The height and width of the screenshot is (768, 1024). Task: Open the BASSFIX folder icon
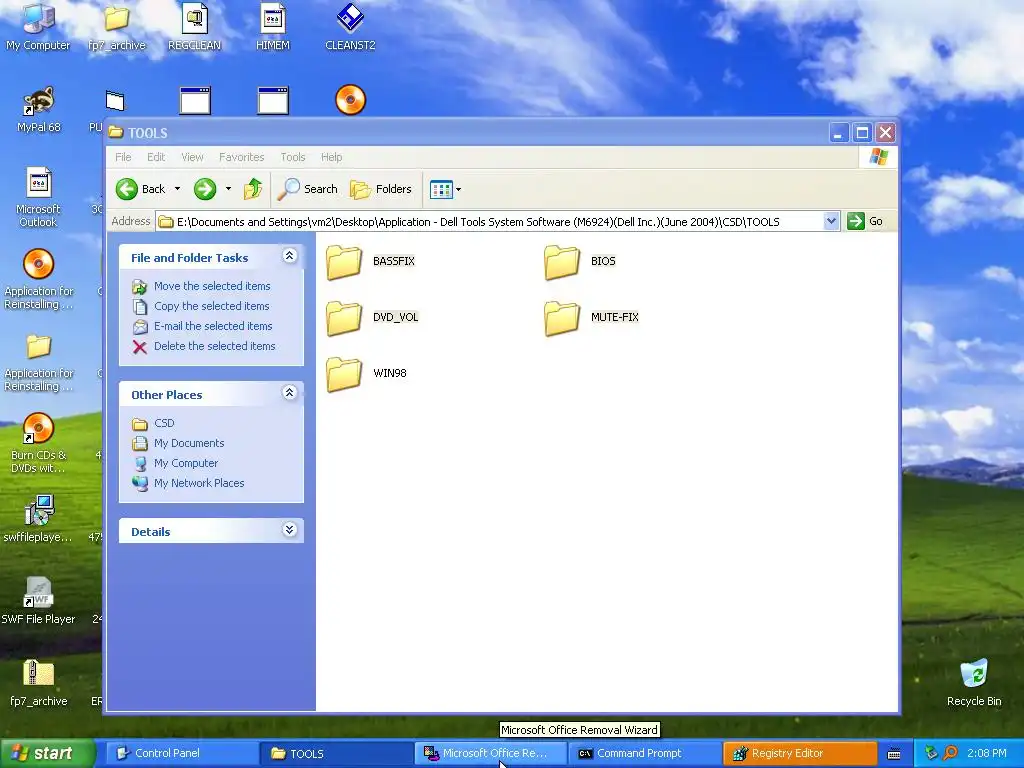coord(344,262)
